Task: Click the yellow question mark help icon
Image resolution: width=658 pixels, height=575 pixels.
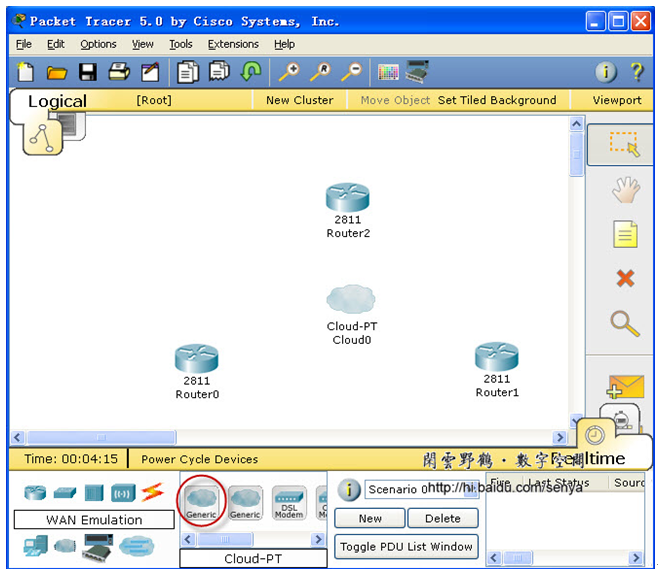Action: [637, 72]
